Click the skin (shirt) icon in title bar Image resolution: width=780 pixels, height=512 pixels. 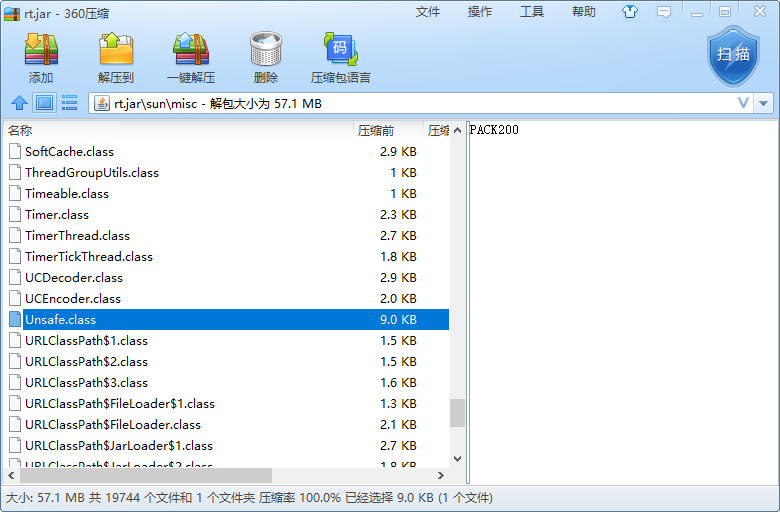630,11
